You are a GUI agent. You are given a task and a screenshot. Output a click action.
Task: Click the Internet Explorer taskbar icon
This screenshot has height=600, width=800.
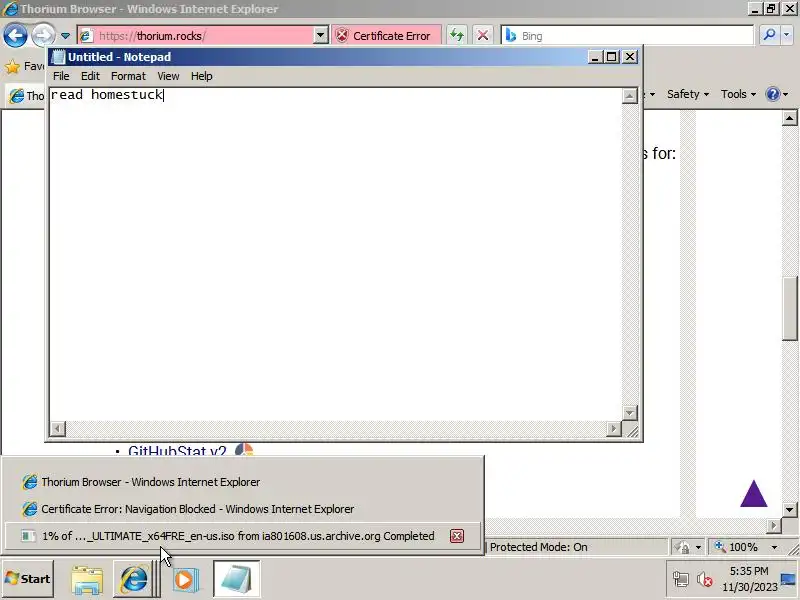(x=134, y=579)
